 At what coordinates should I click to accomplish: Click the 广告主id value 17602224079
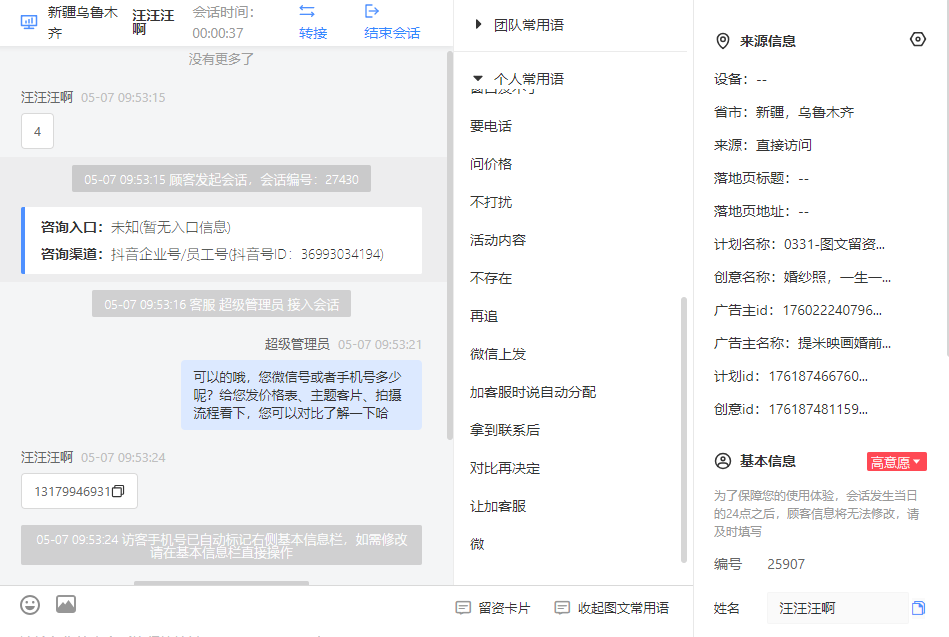832,311
